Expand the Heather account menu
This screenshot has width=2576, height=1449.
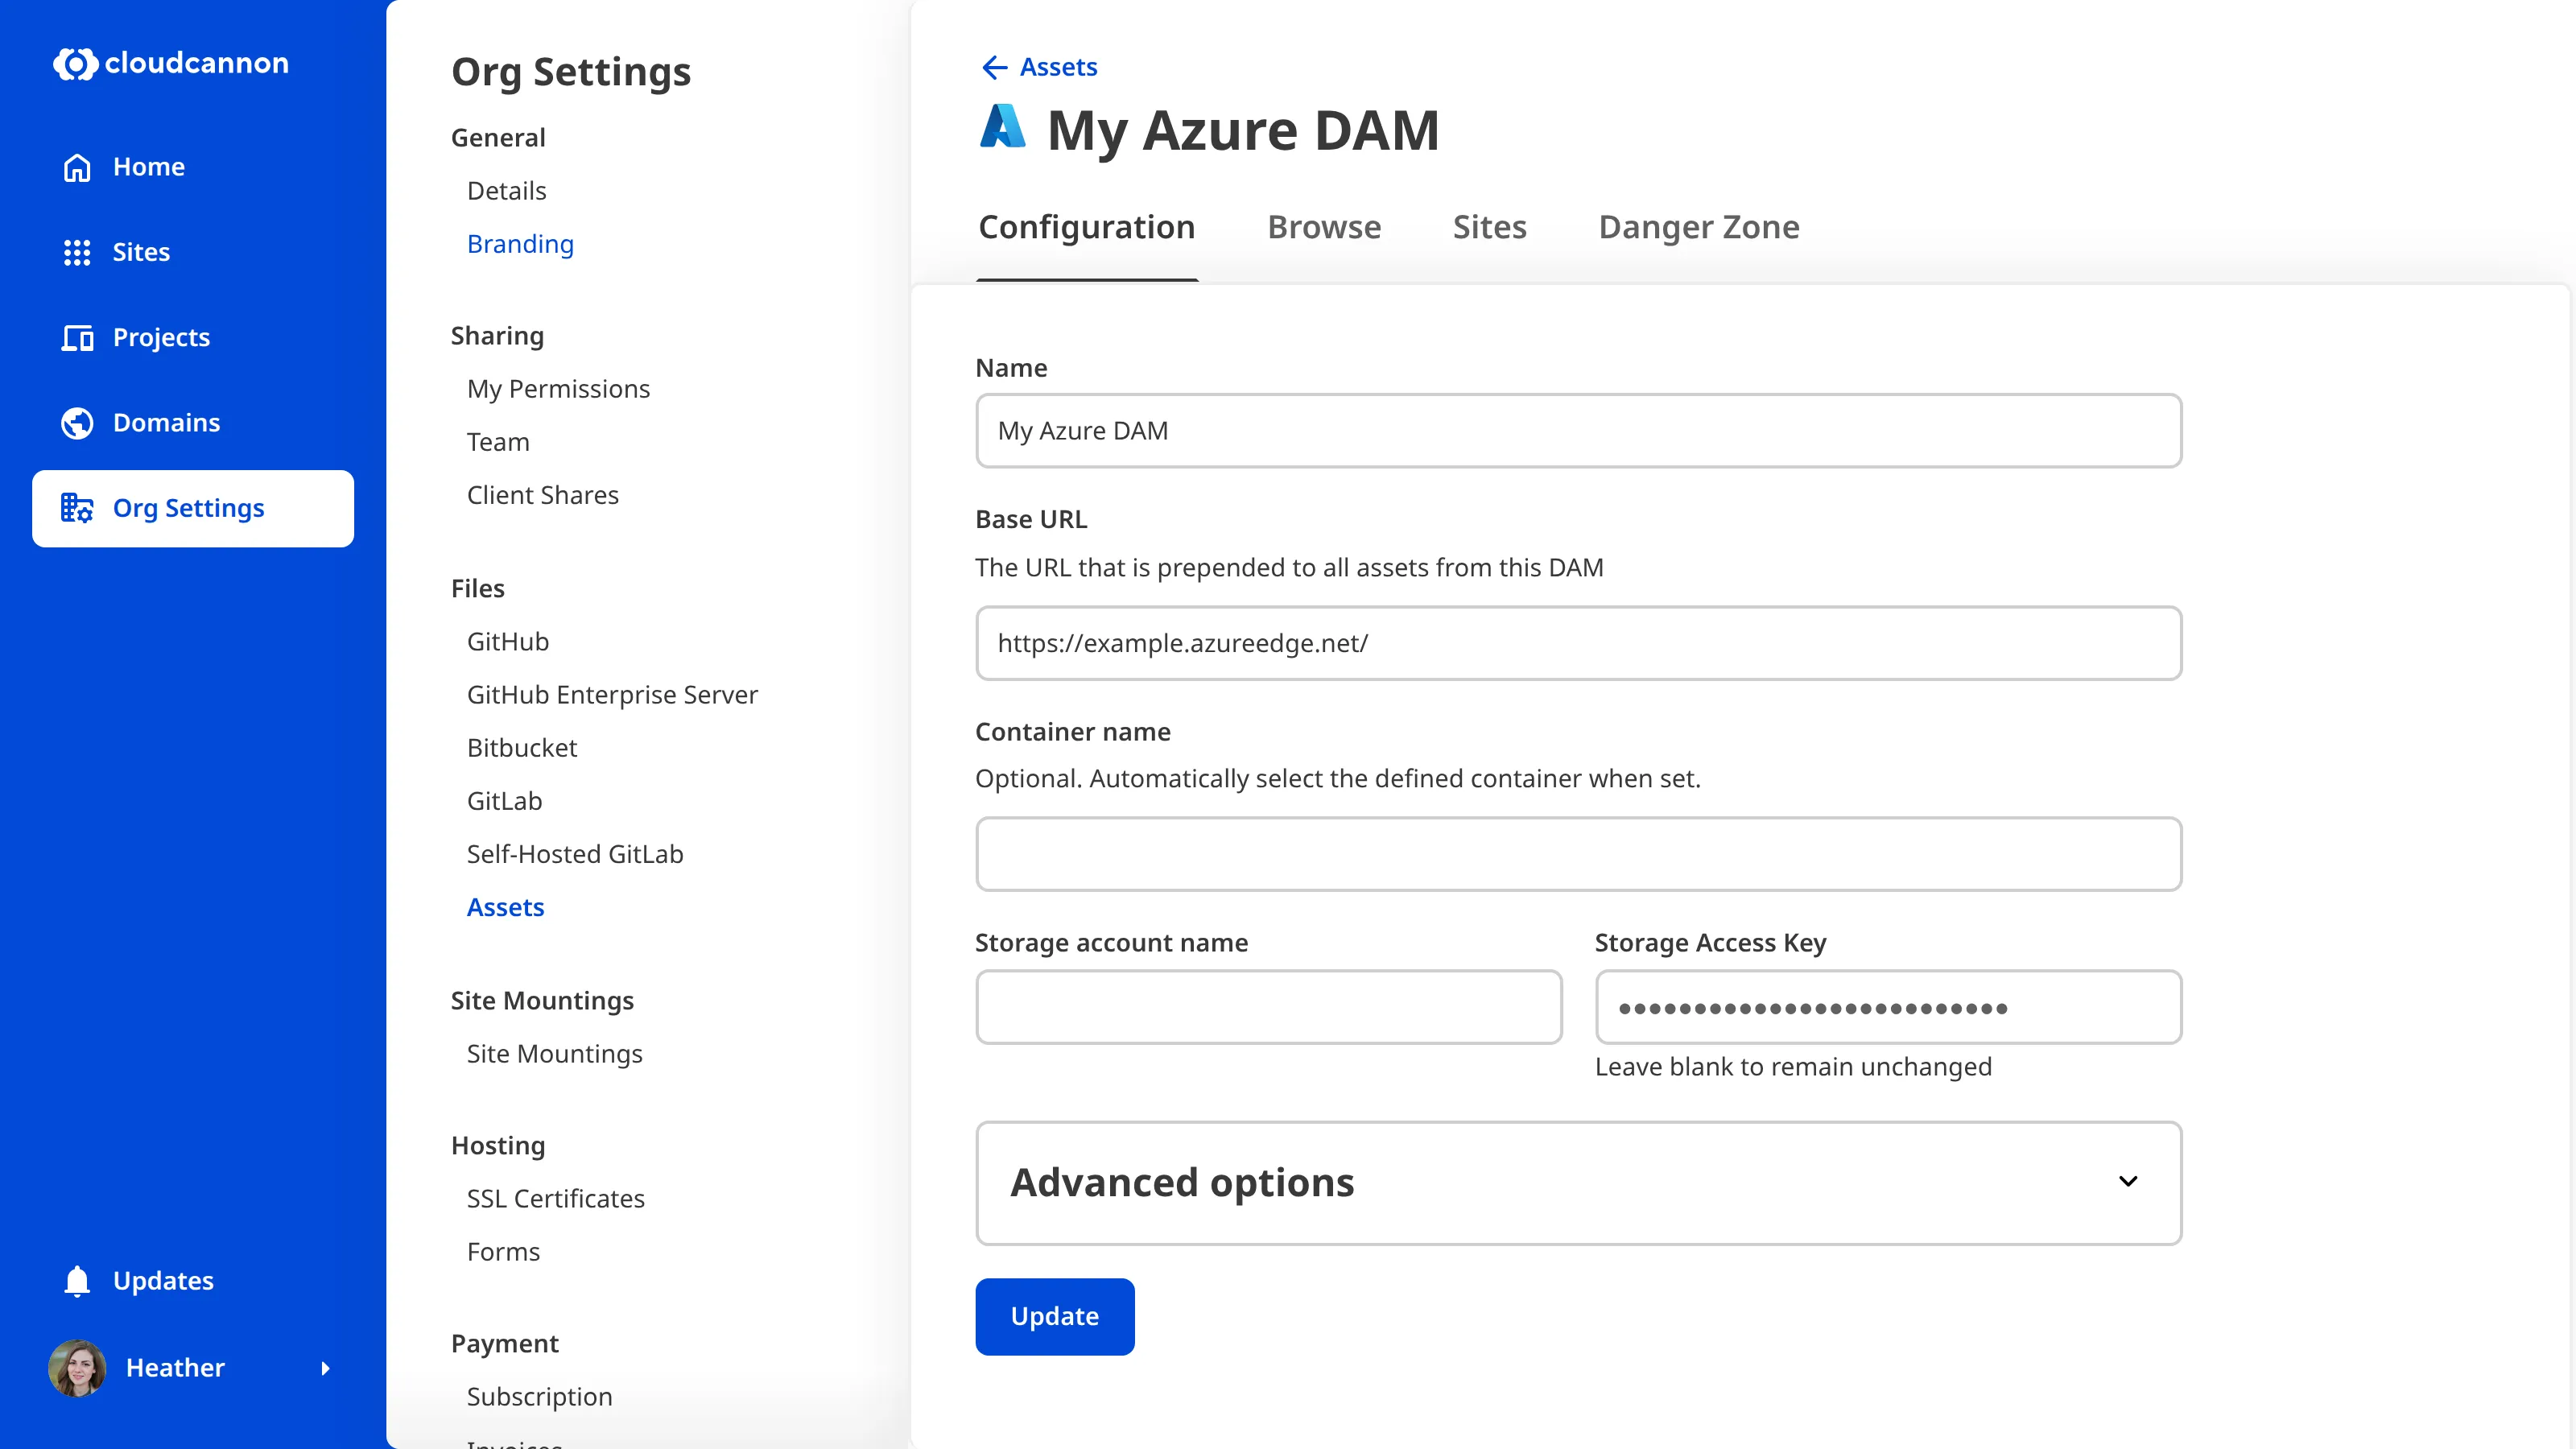326,1368
